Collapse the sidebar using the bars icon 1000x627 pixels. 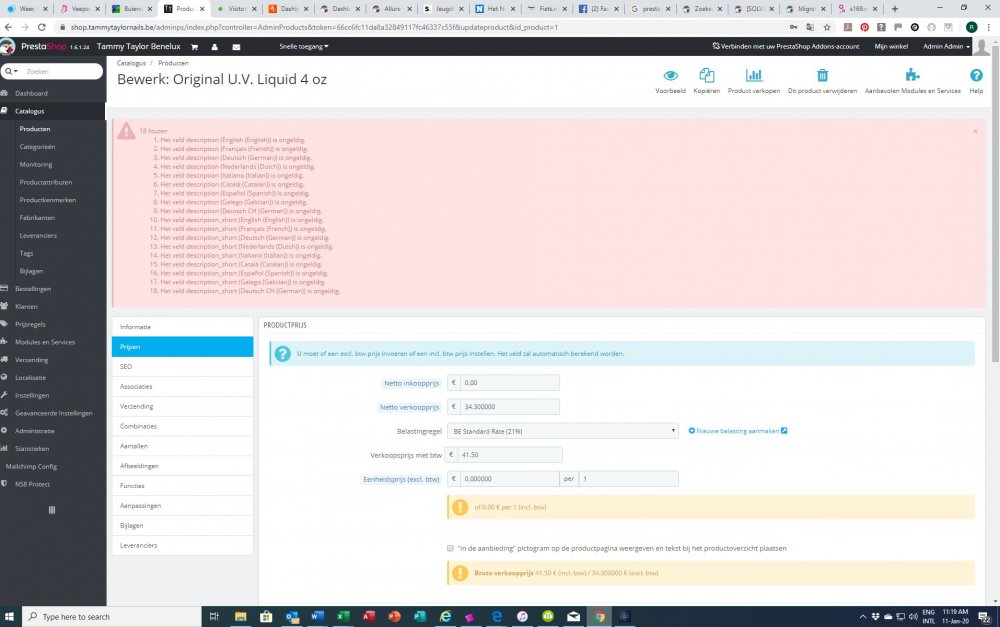tap(52, 510)
